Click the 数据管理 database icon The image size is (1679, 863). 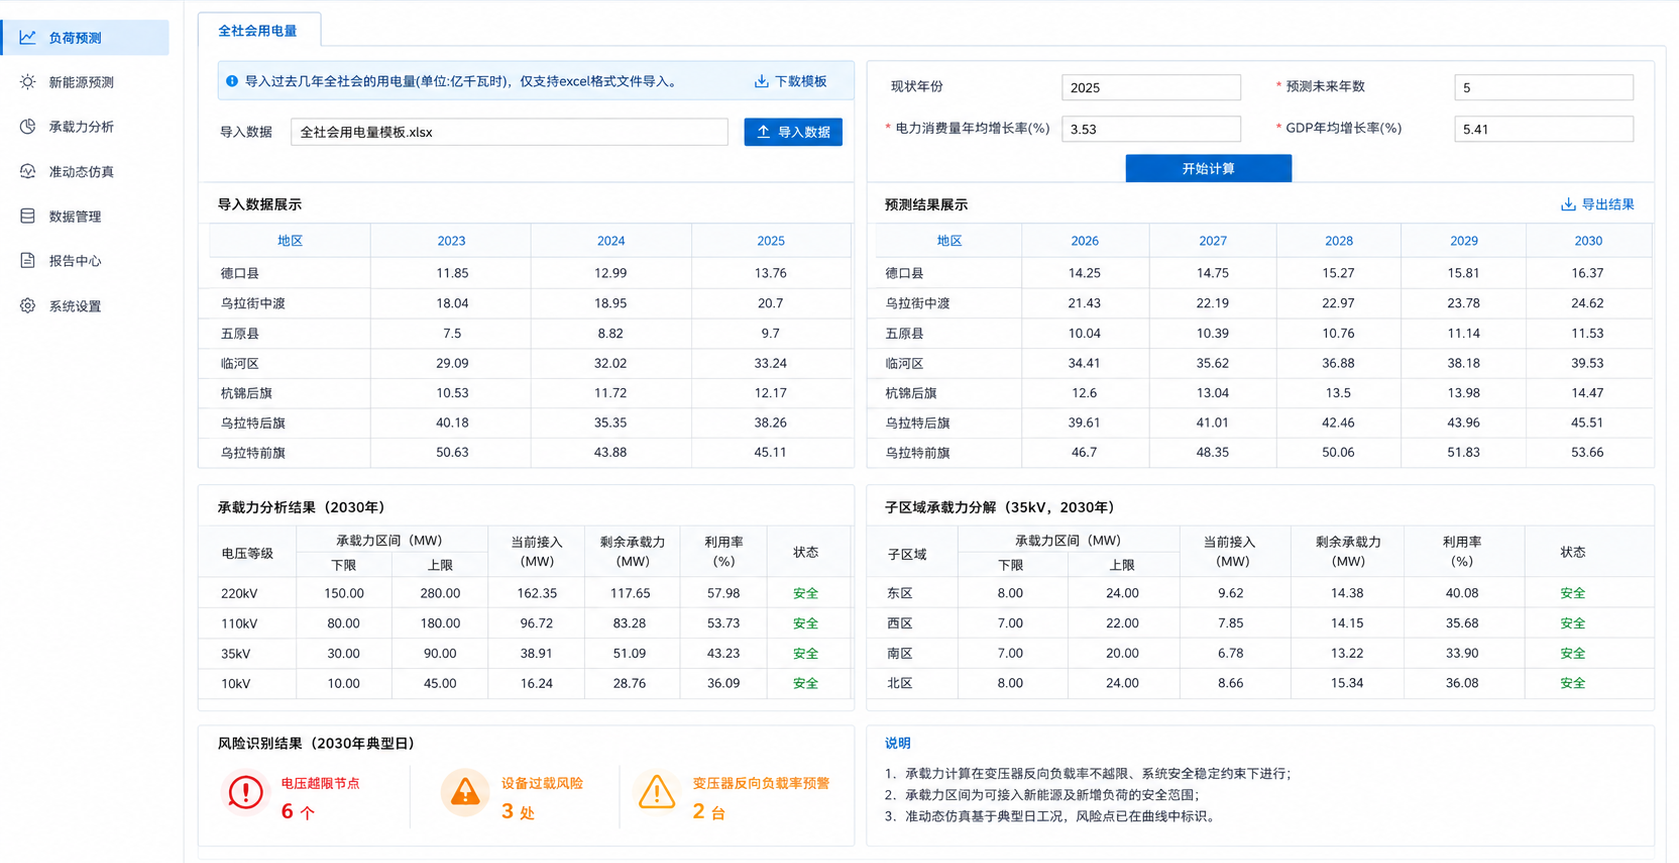(28, 216)
